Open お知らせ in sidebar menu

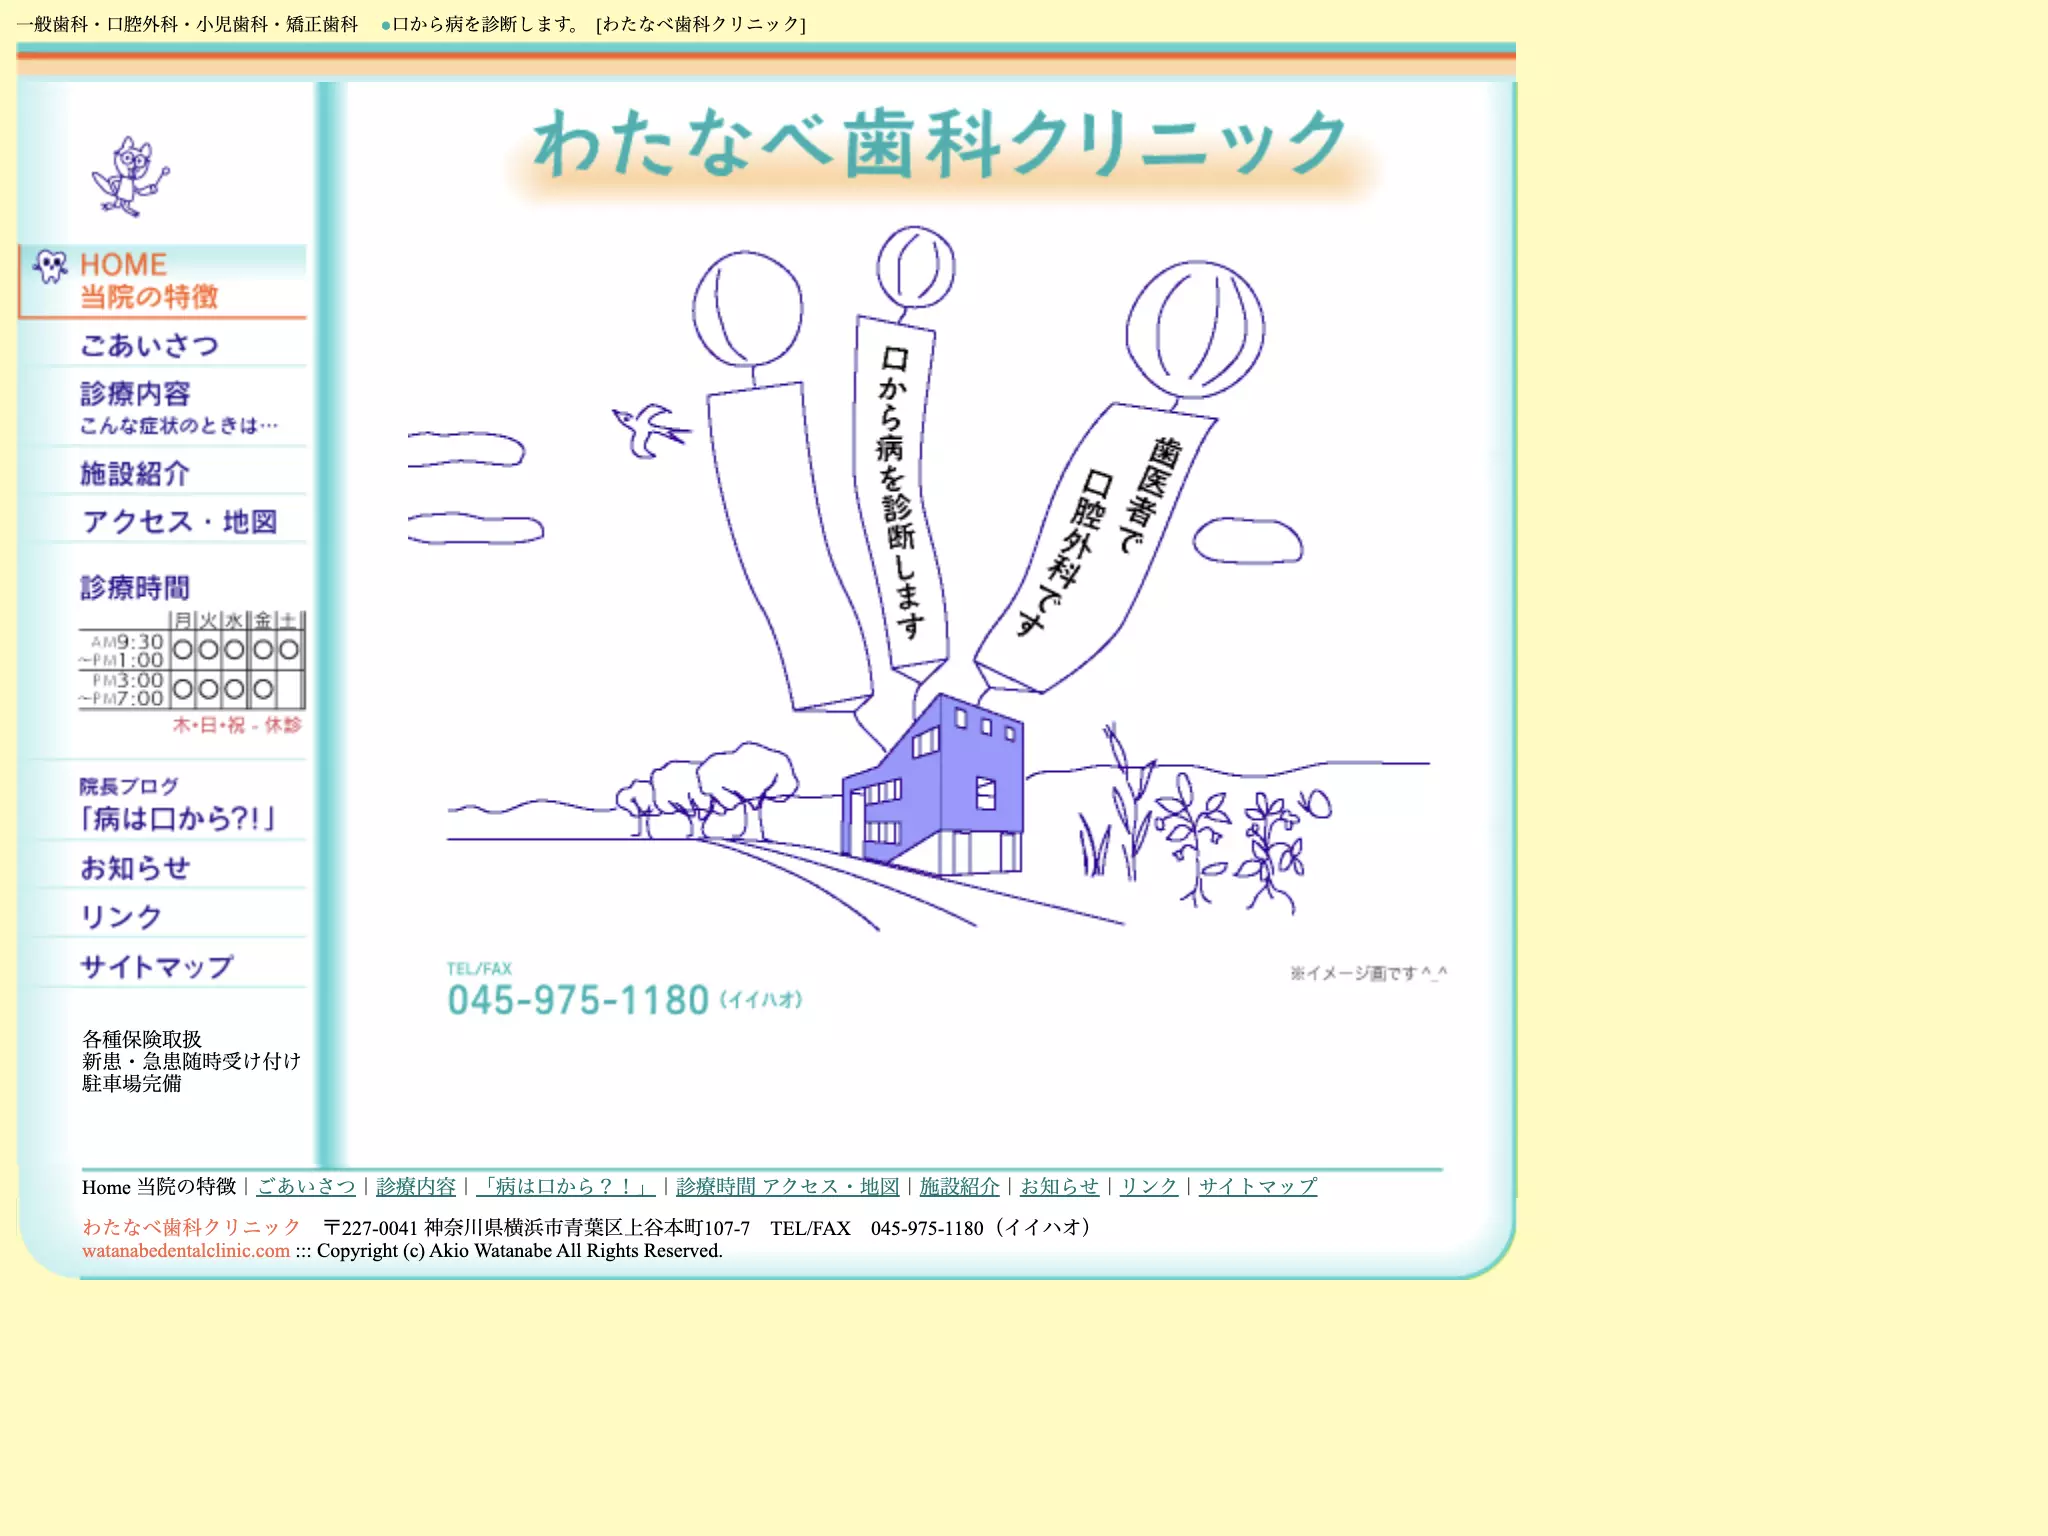pyautogui.click(x=135, y=868)
